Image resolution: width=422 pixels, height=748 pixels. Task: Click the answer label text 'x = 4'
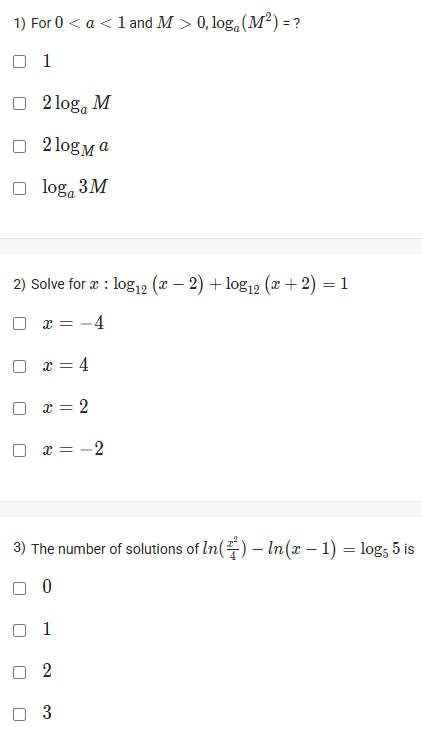click(x=65, y=365)
